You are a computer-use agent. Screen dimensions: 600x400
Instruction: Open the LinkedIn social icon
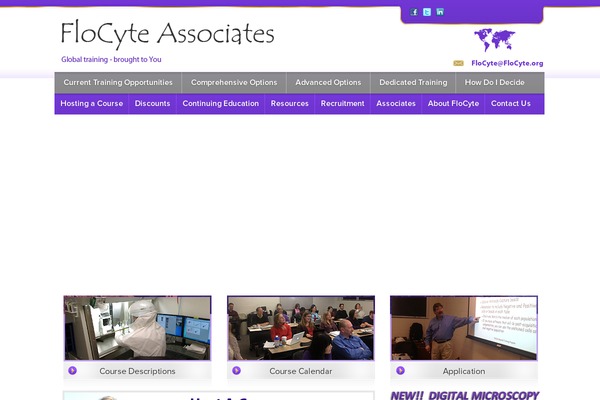[440, 12]
